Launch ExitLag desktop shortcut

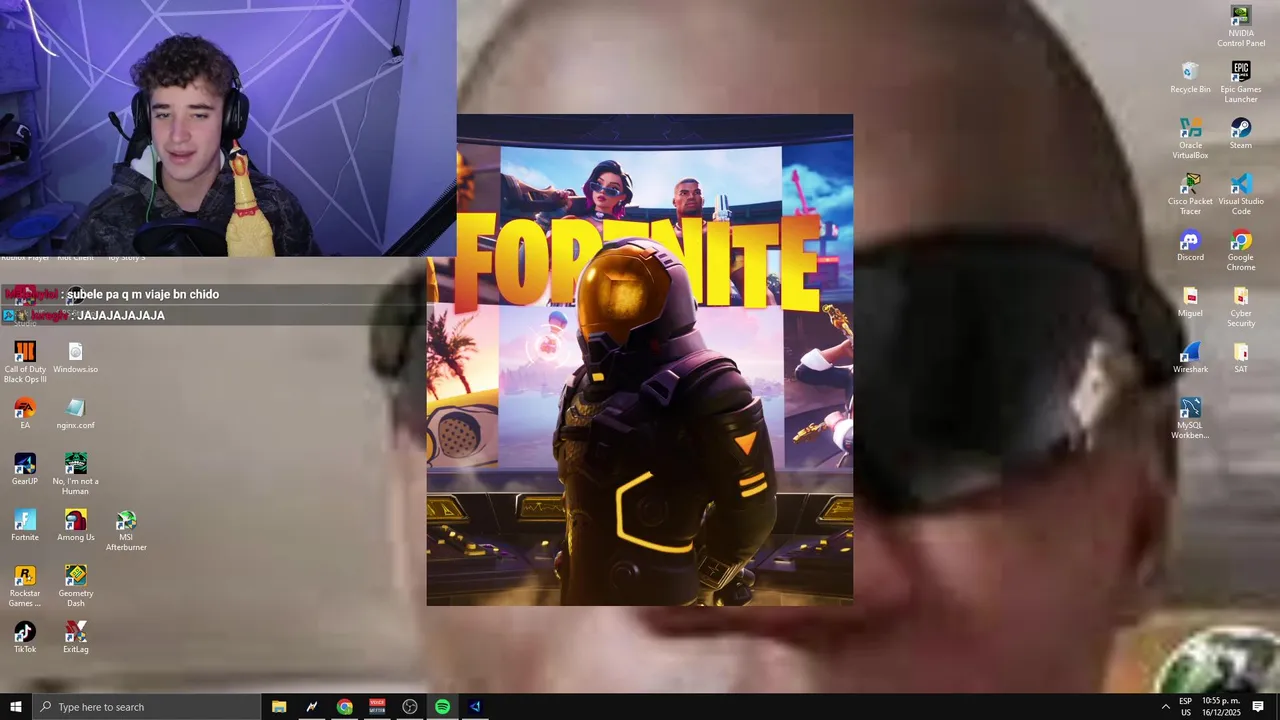click(x=75, y=638)
